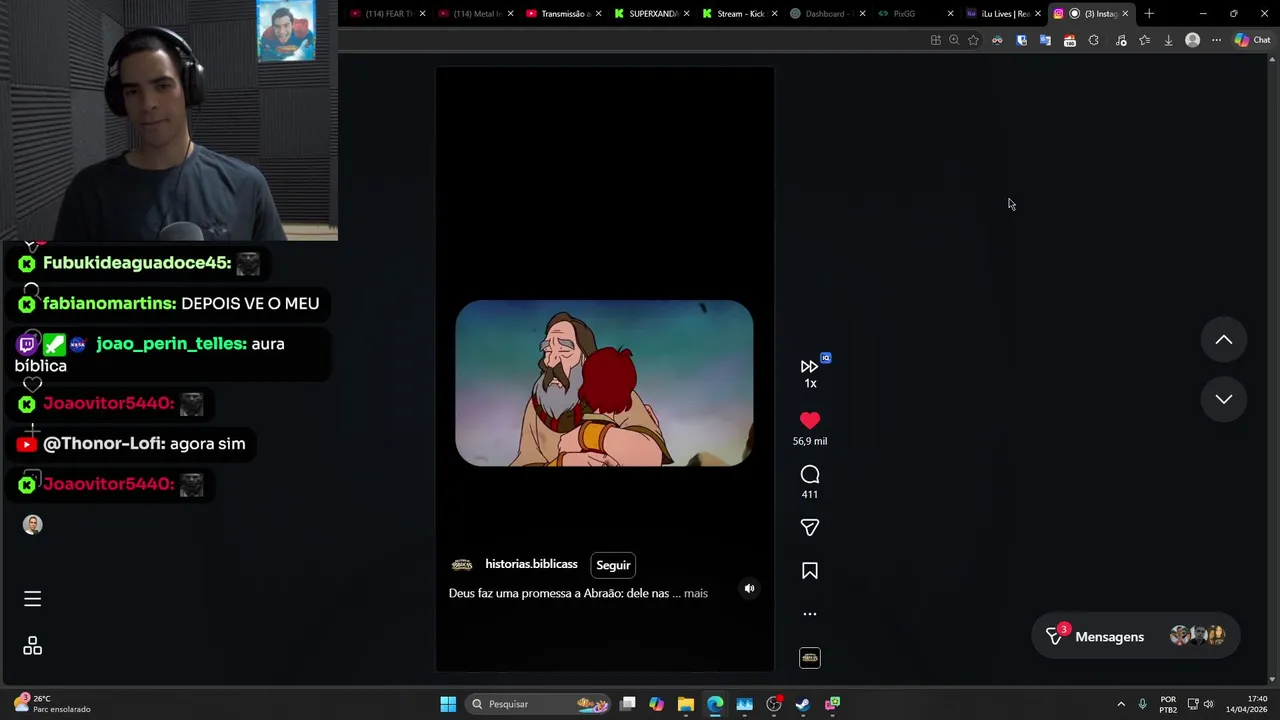This screenshot has width=1280, height=720.
Task: Open the browser profile avatar icon
Action: click(x=1192, y=40)
